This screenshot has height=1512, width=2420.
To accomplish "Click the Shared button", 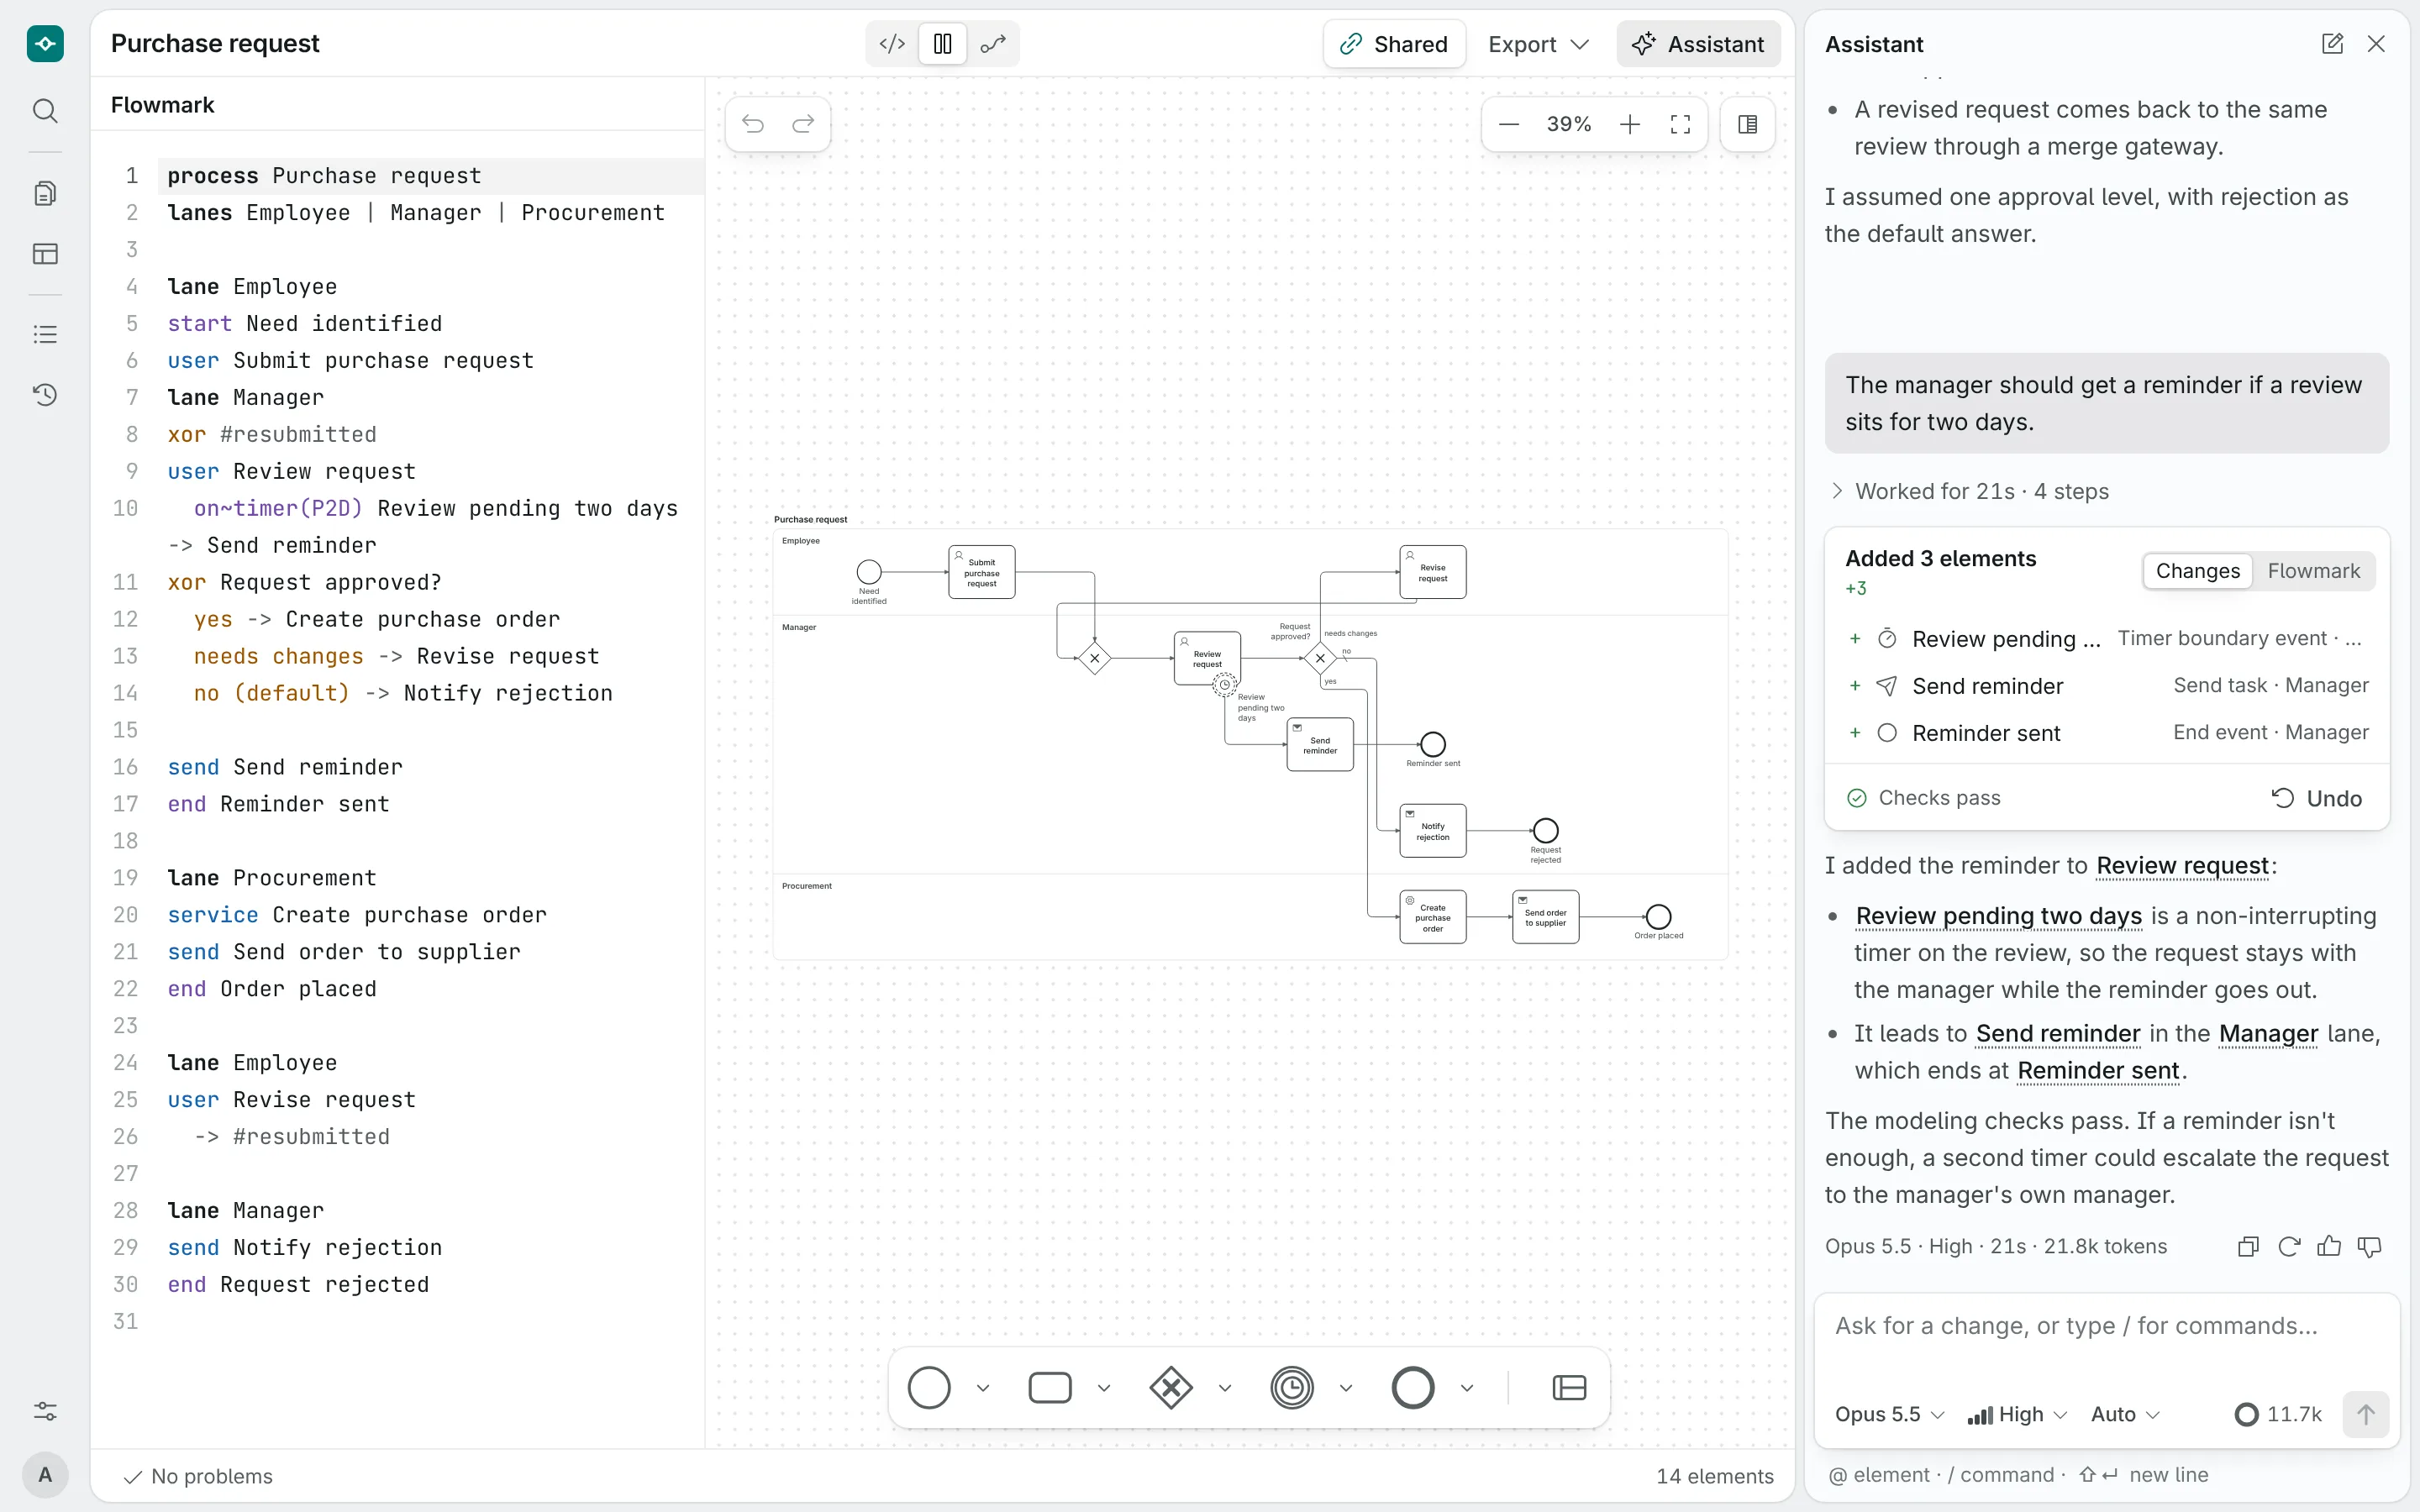I will [x=1394, y=44].
